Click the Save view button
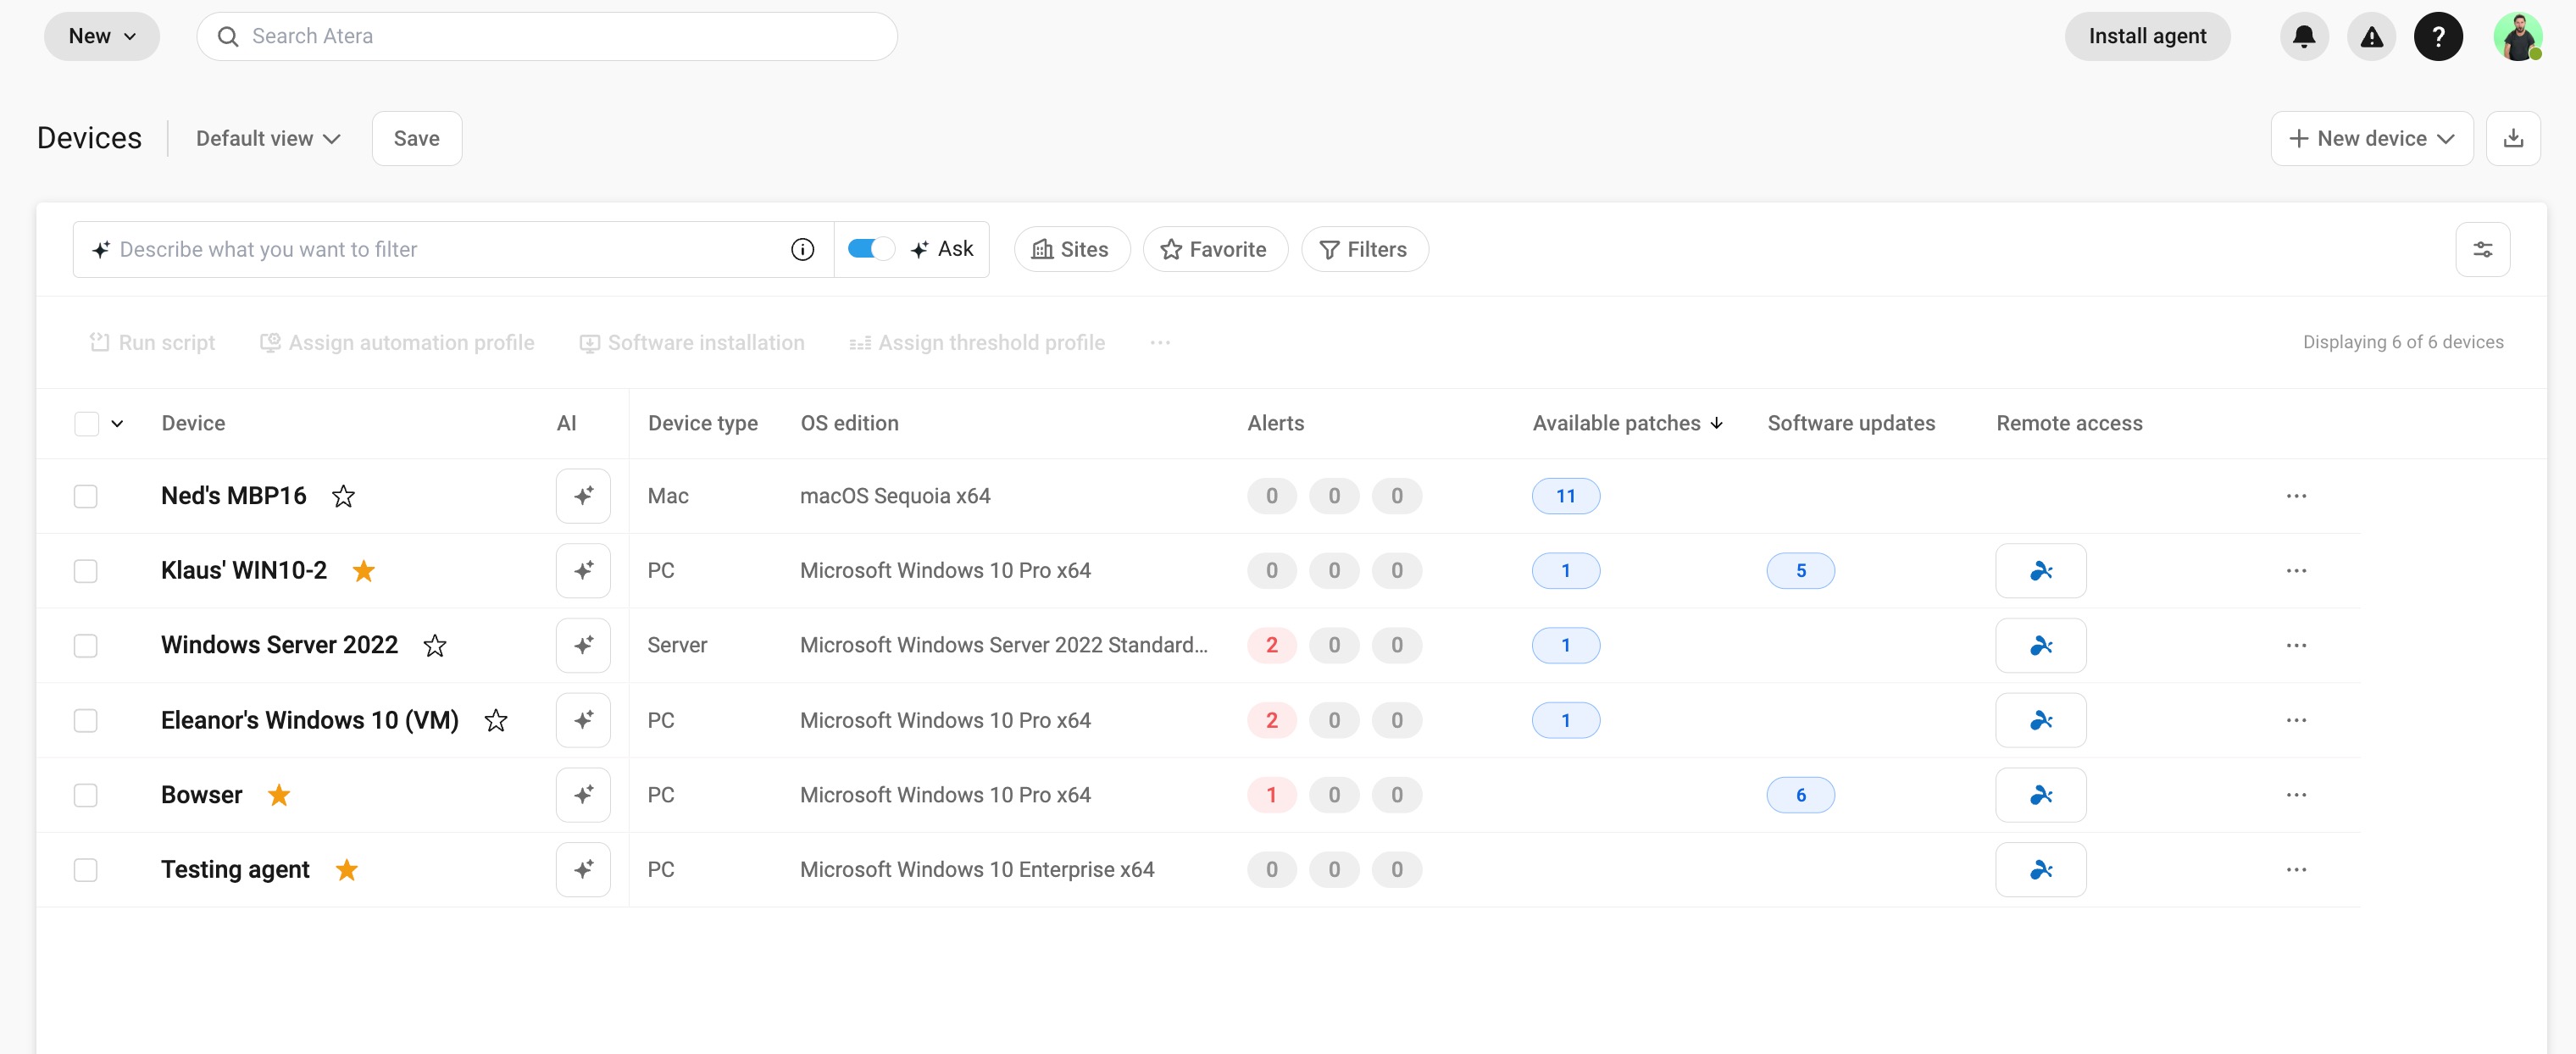Image resolution: width=2576 pixels, height=1054 pixels. click(416, 138)
